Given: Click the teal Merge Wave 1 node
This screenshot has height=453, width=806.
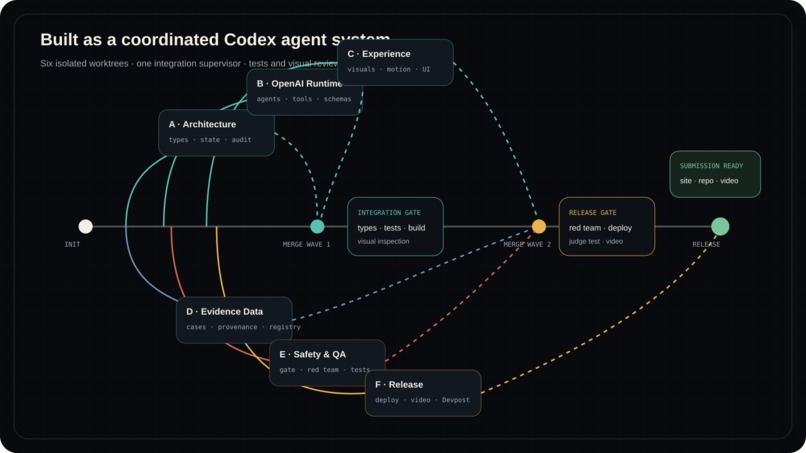Looking at the screenshot, I should point(317,226).
